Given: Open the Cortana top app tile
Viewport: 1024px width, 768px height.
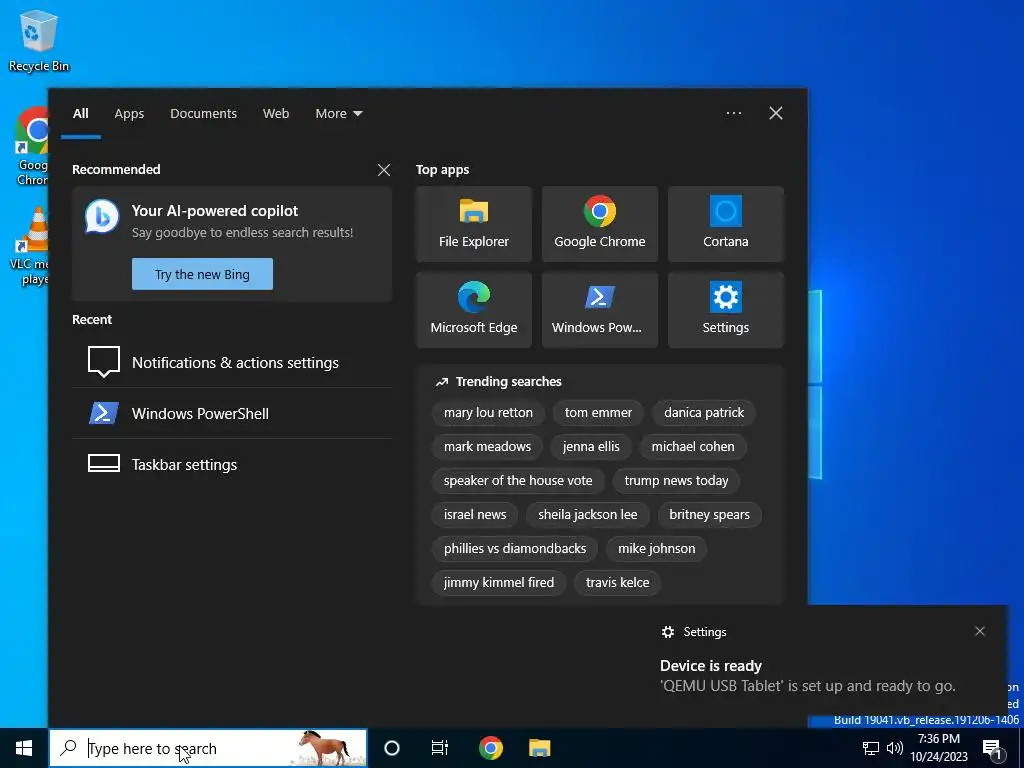Looking at the screenshot, I should 726,224.
